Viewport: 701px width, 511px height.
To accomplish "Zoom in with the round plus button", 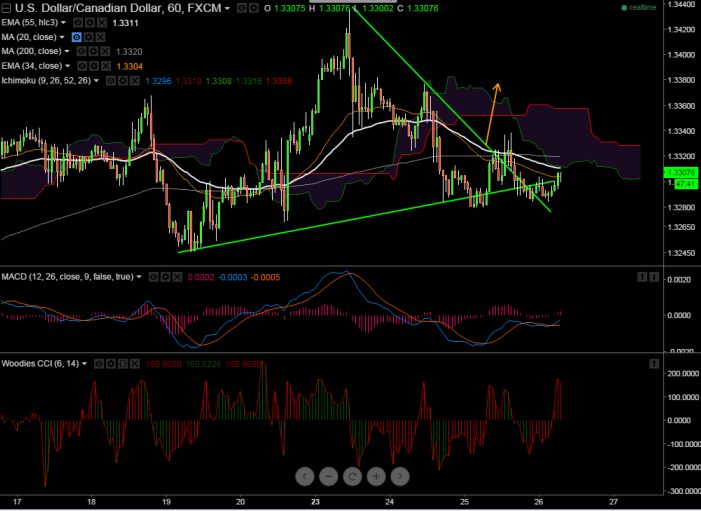I will pyautogui.click(x=376, y=477).
